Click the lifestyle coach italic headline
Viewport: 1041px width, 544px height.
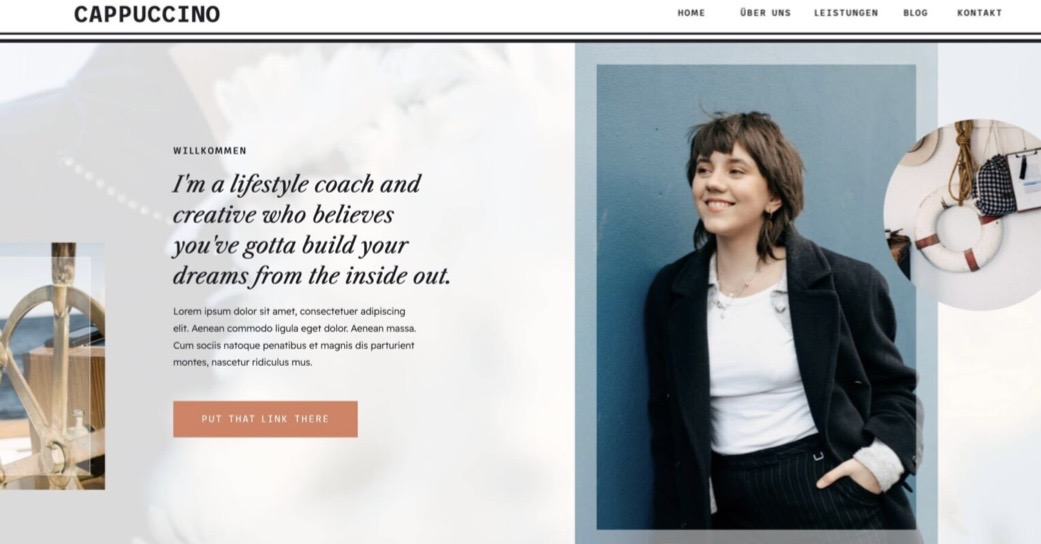[311, 230]
